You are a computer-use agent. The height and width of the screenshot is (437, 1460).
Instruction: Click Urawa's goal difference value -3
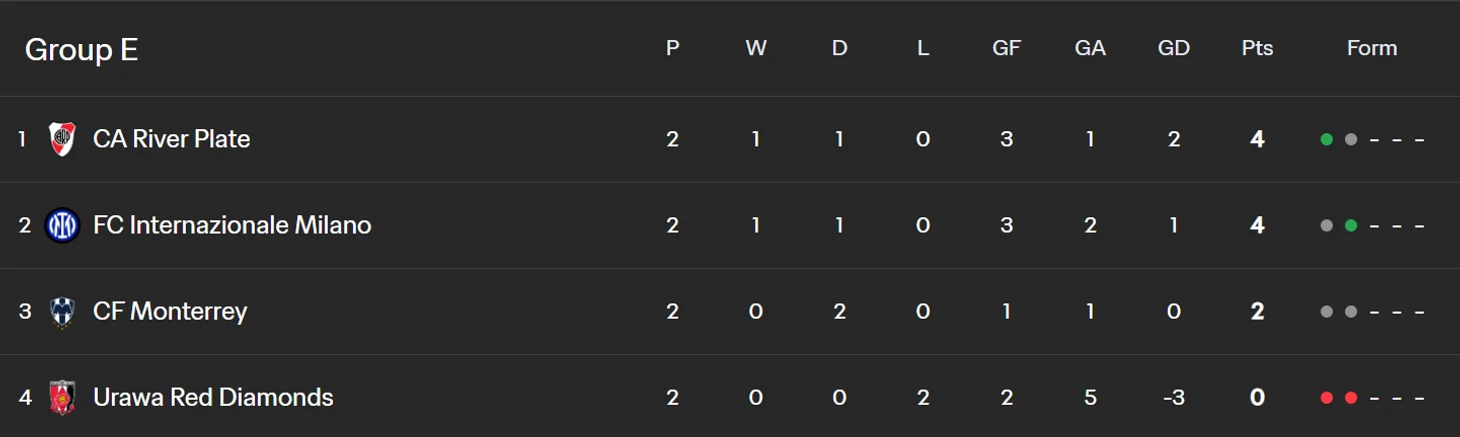point(1173,397)
